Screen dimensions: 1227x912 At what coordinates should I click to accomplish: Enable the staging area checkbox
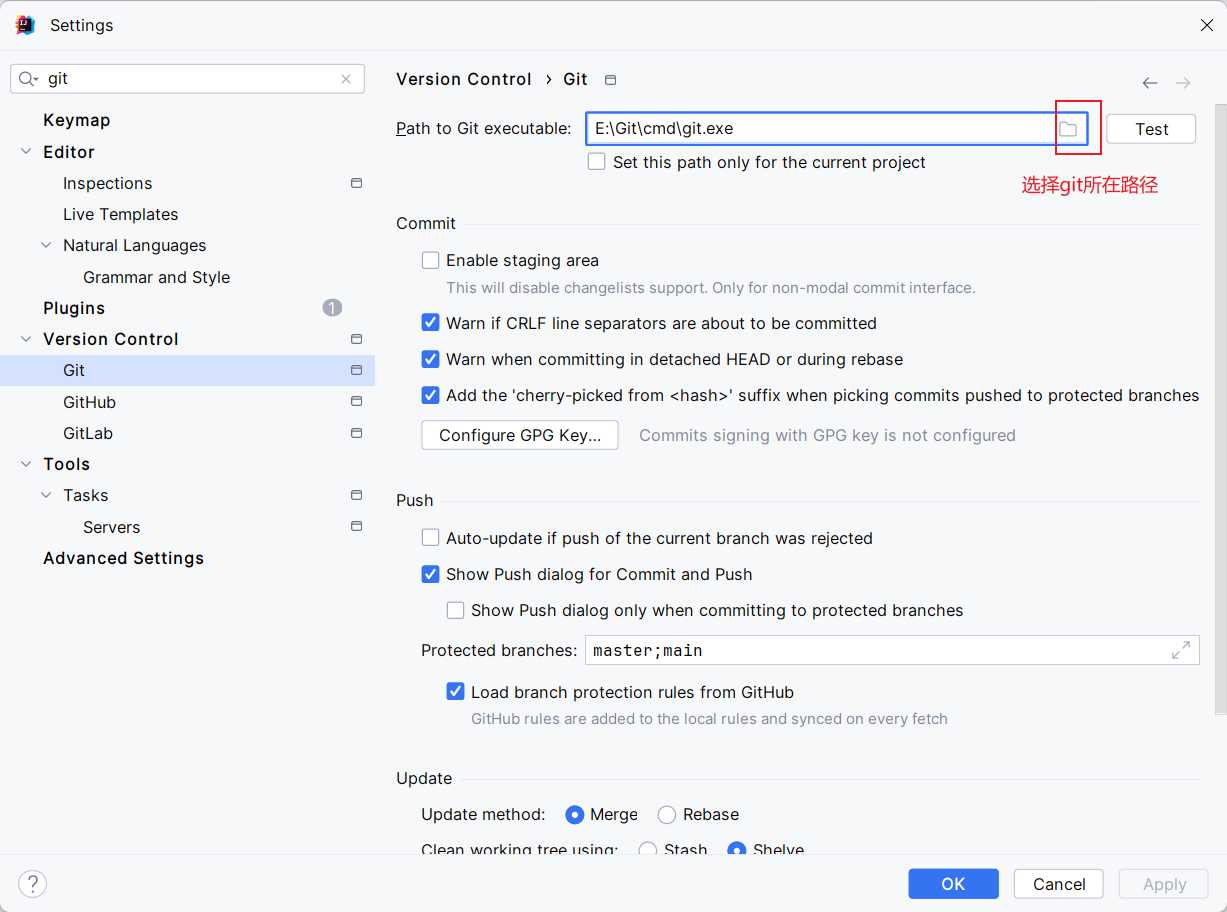(x=431, y=260)
